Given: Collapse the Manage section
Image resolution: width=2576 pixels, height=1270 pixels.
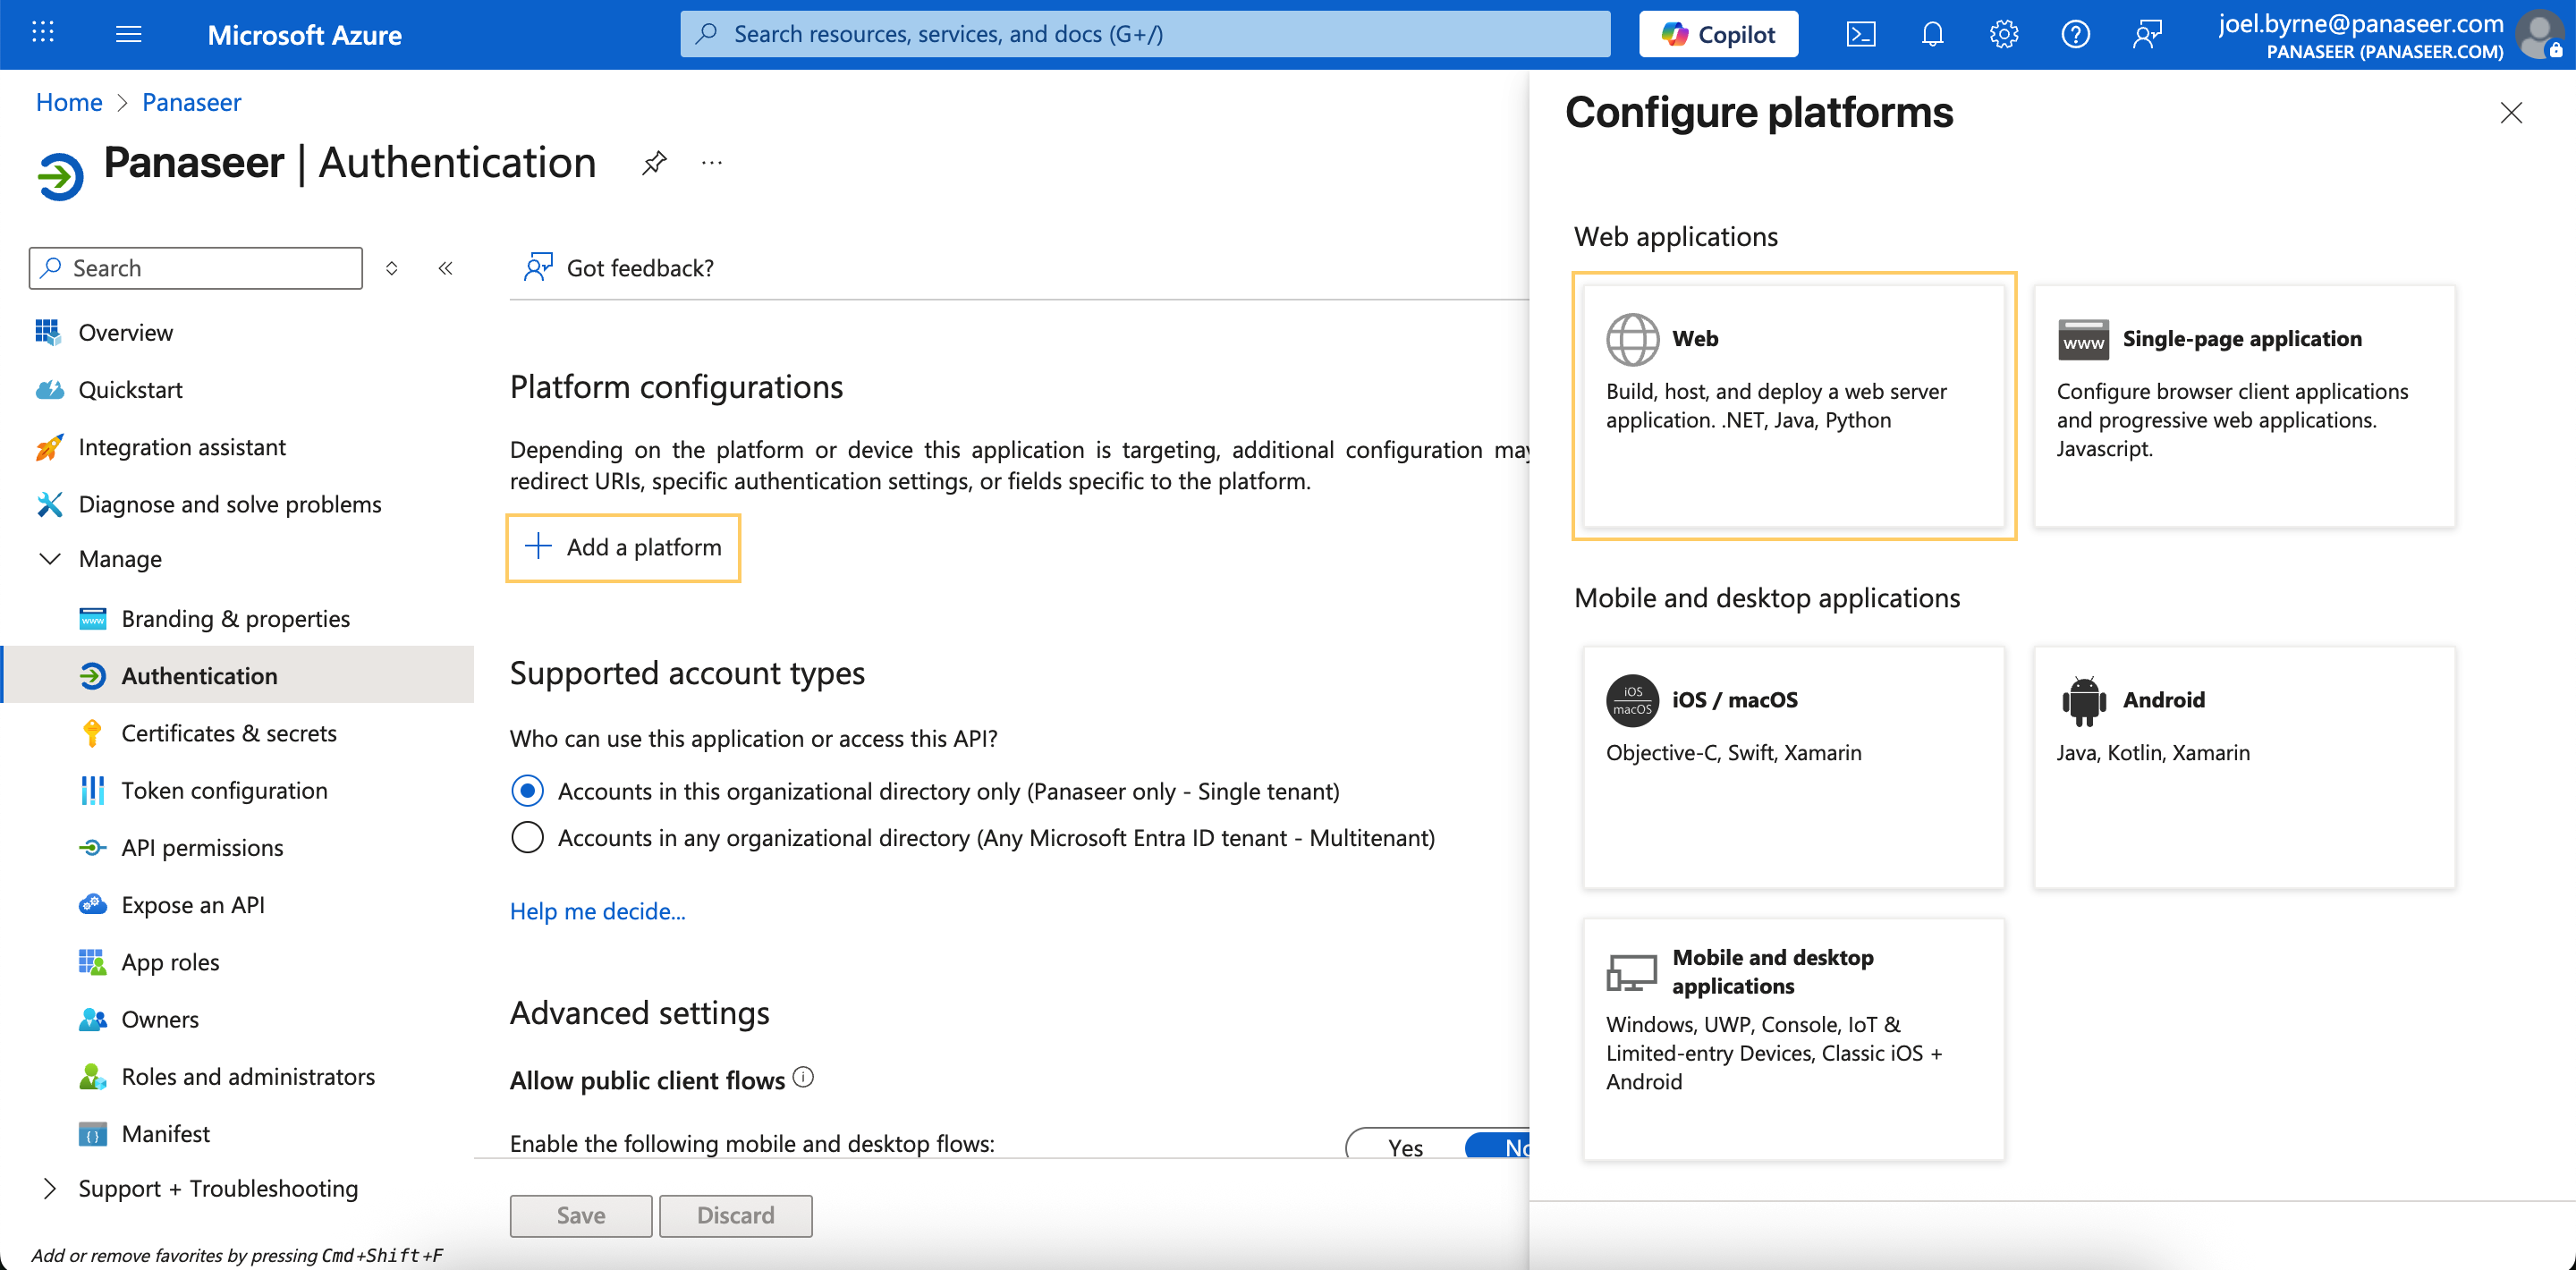Looking at the screenshot, I should (x=48, y=559).
